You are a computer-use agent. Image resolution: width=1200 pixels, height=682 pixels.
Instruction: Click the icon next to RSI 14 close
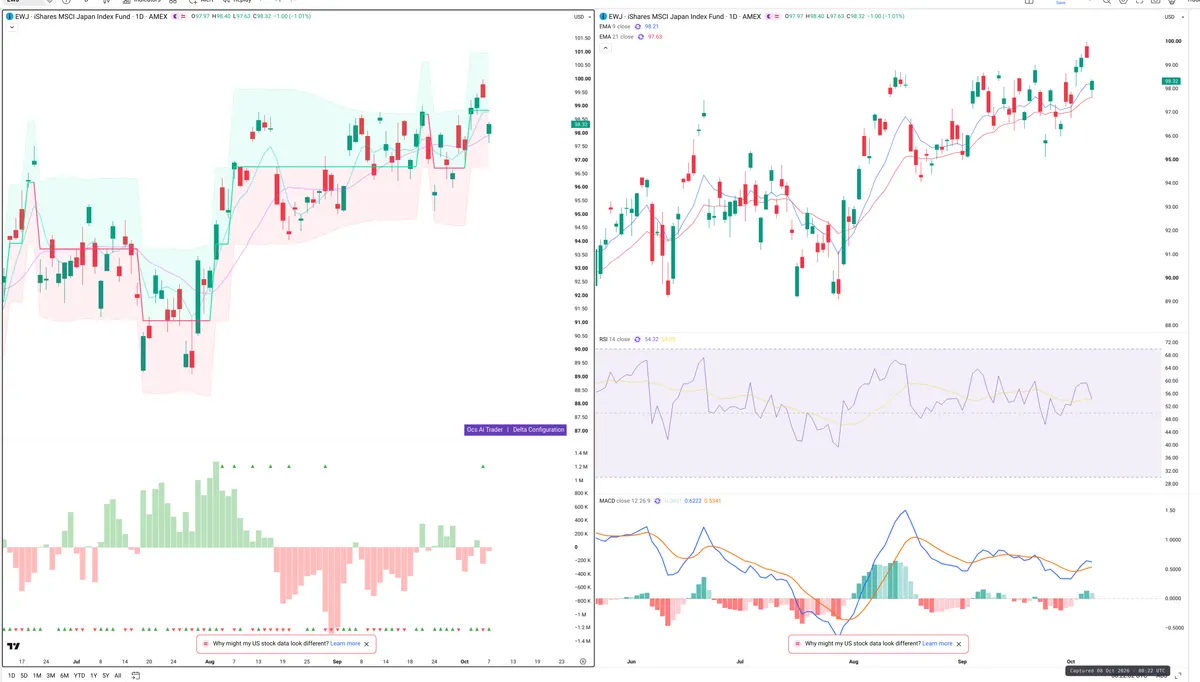tap(637, 339)
